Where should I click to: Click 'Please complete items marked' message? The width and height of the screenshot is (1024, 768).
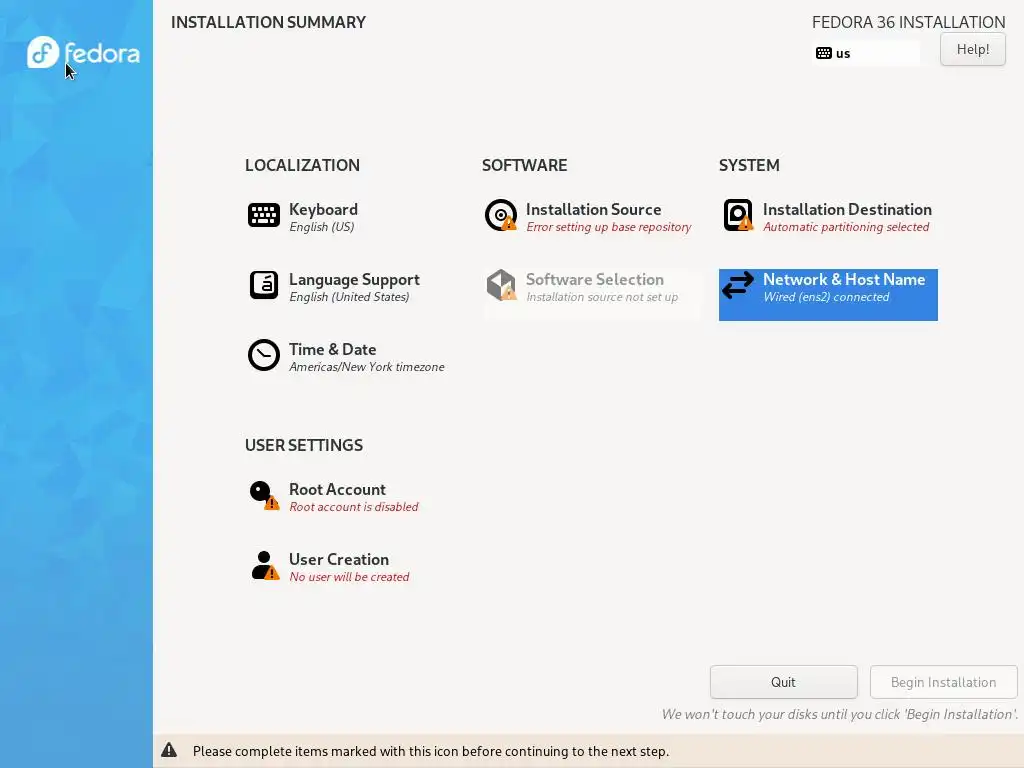click(431, 751)
